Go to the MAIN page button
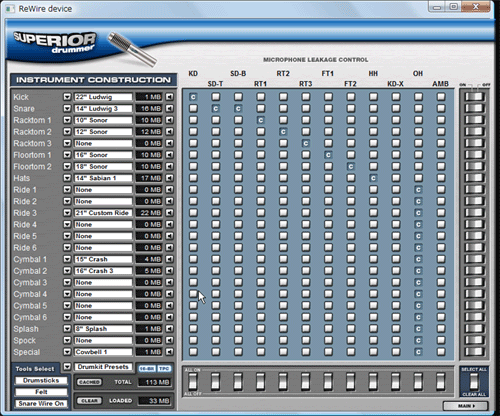 (466, 406)
